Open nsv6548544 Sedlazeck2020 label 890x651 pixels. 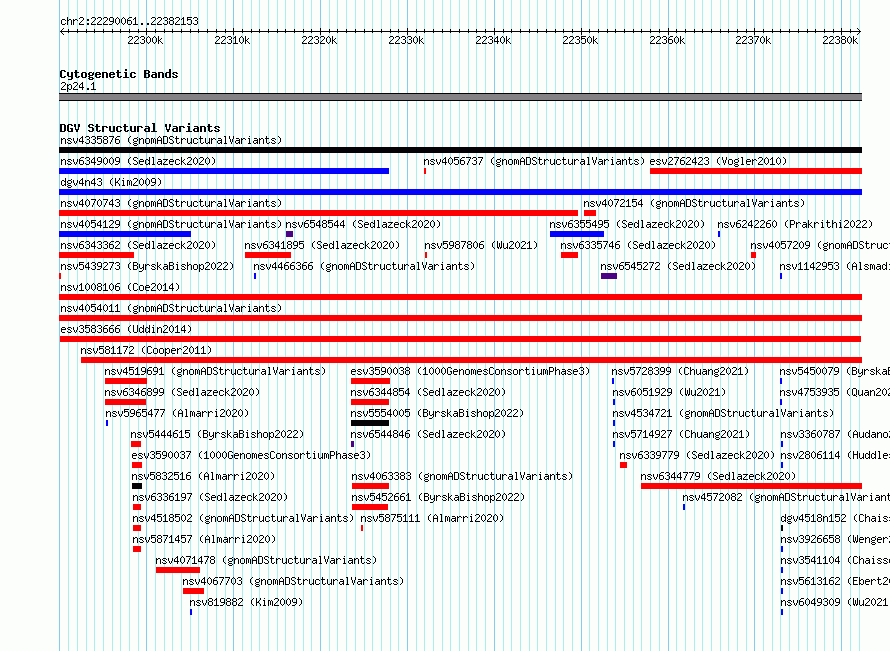tap(363, 224)
